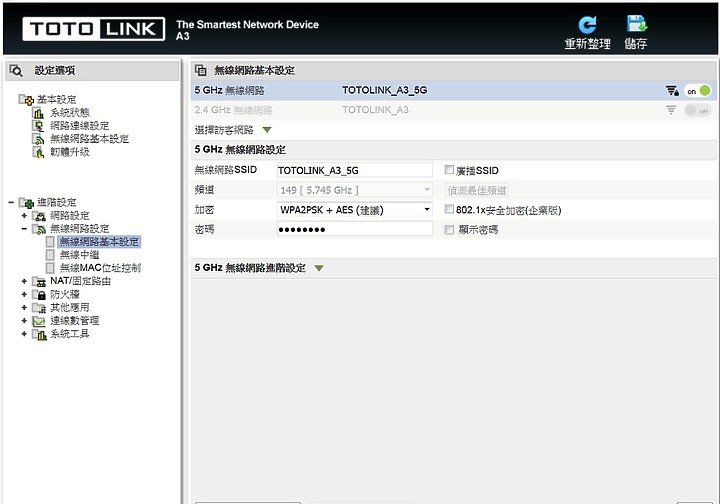Select the 2.4 GHz 無線網路 row
720x504 pixels.
coord(454,110)
